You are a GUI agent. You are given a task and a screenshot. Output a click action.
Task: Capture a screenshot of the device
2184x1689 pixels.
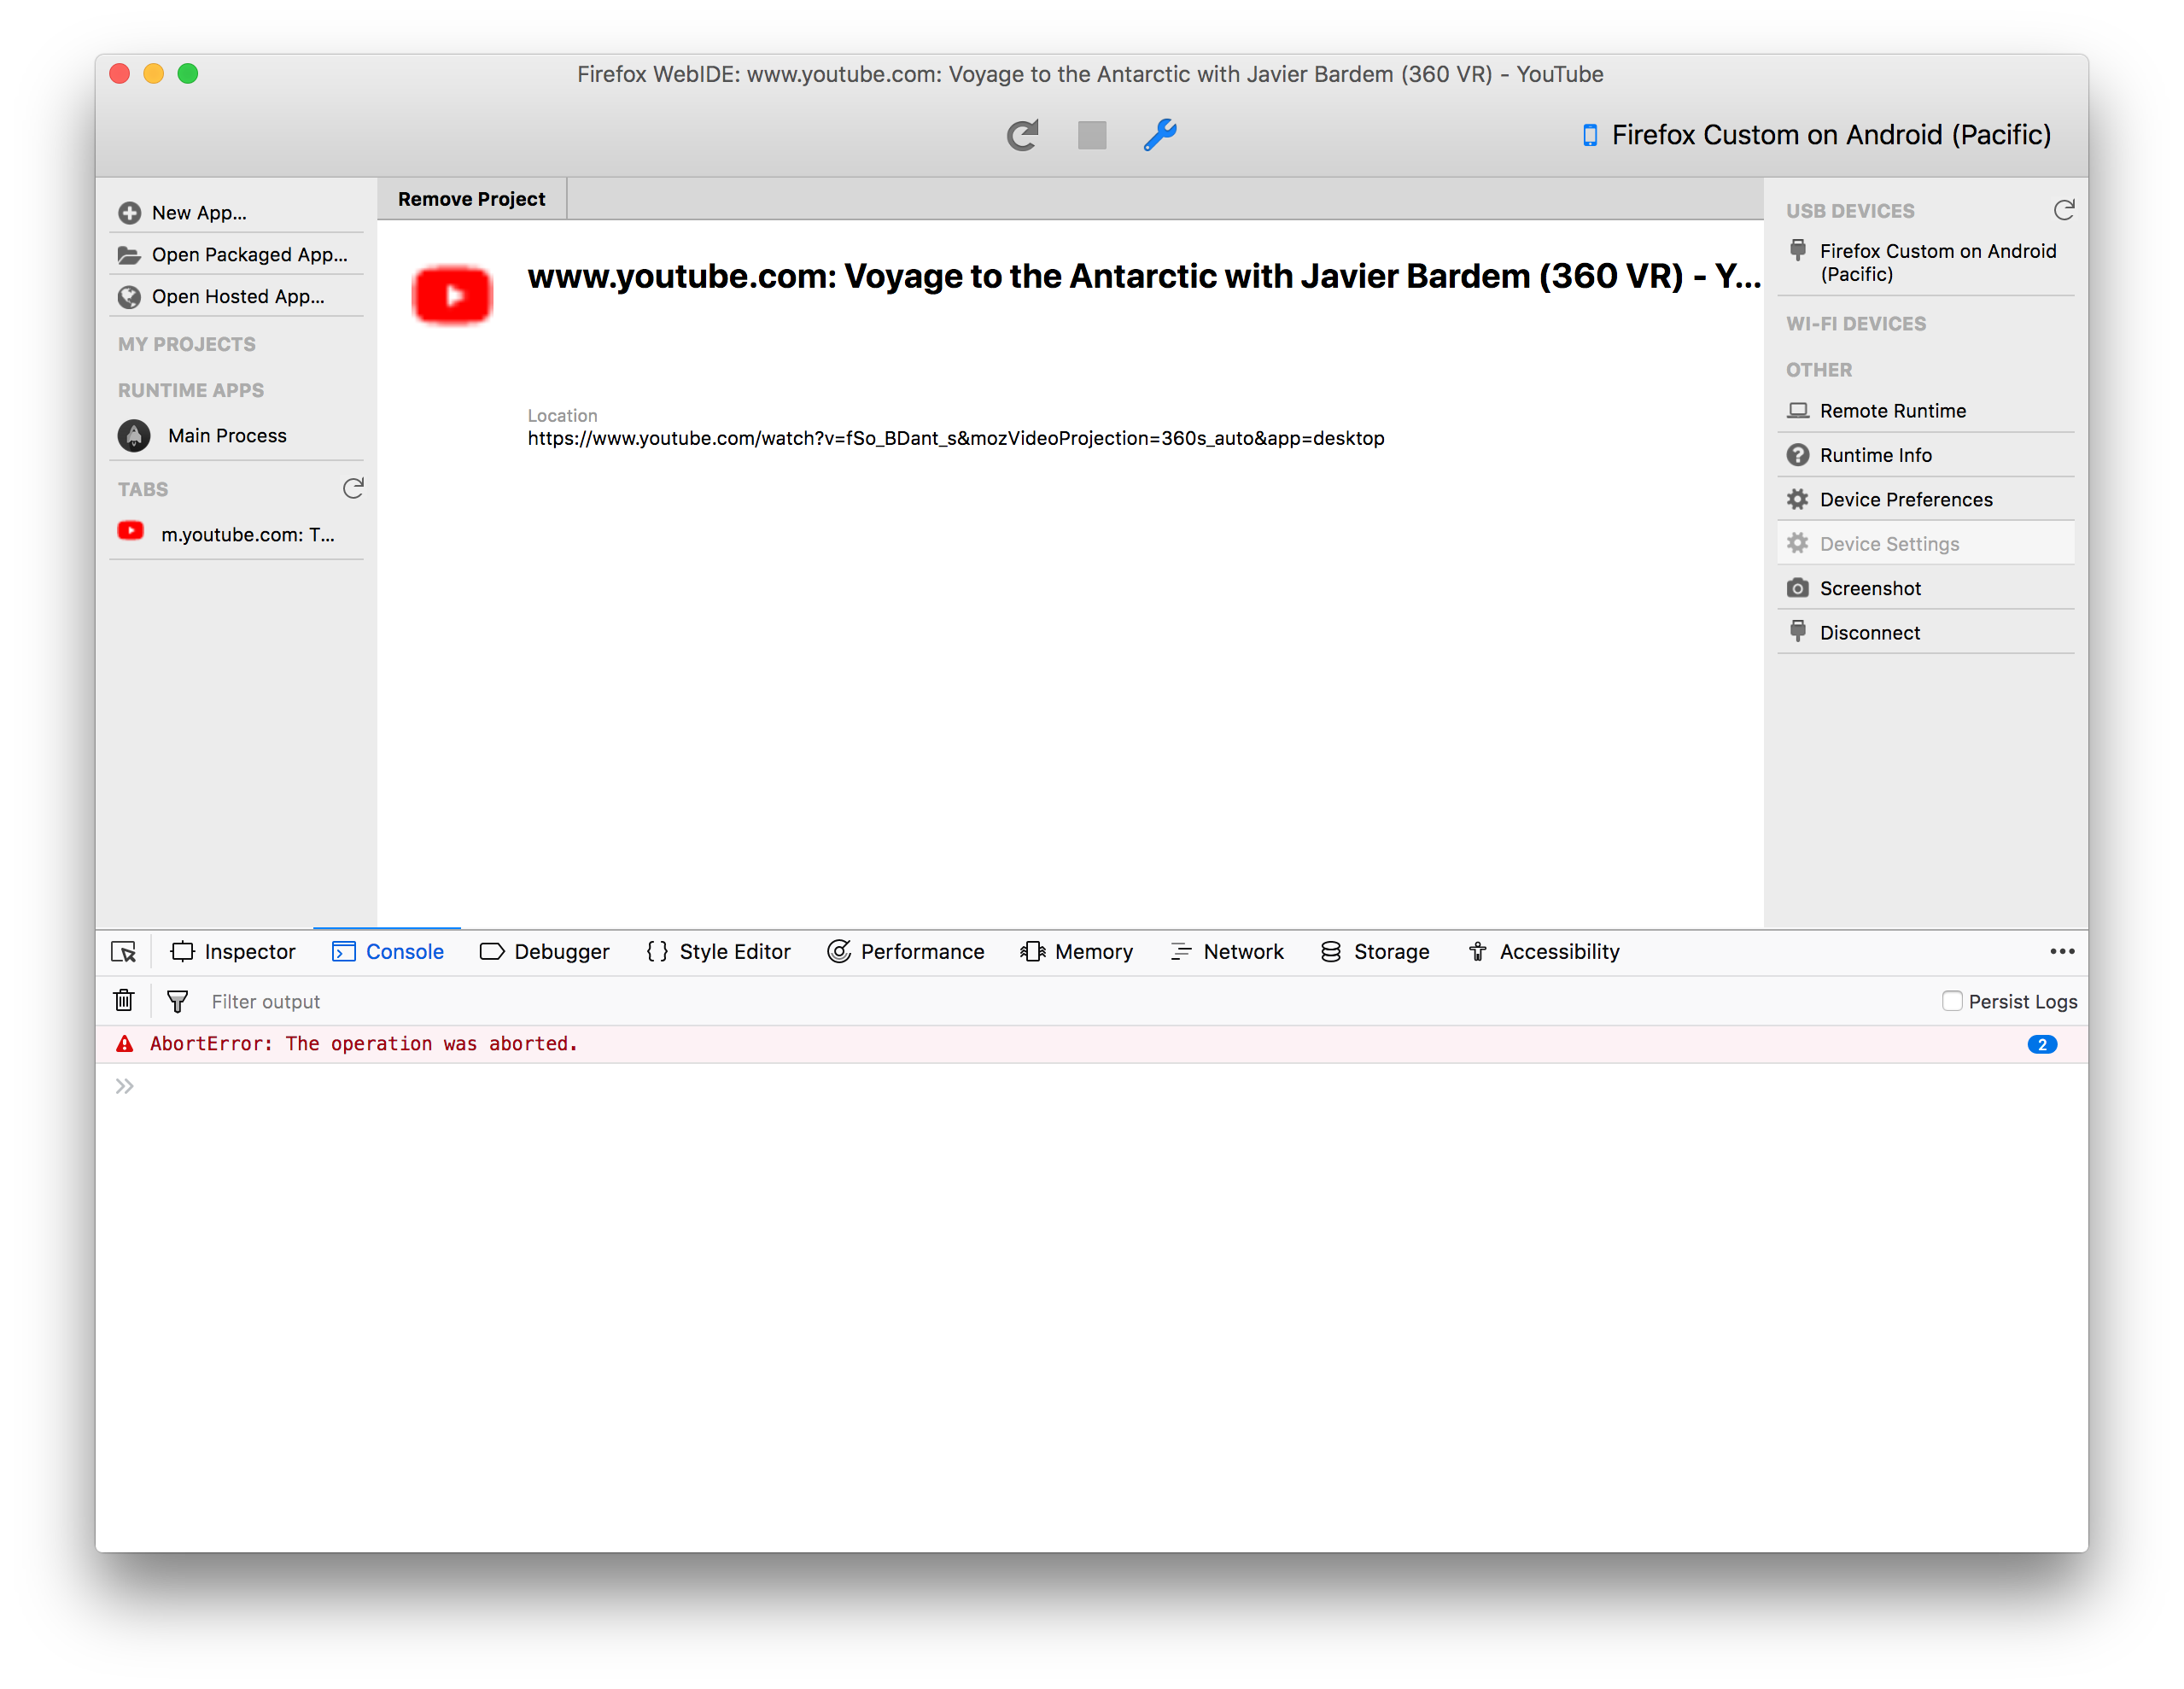pos(1871,588)
